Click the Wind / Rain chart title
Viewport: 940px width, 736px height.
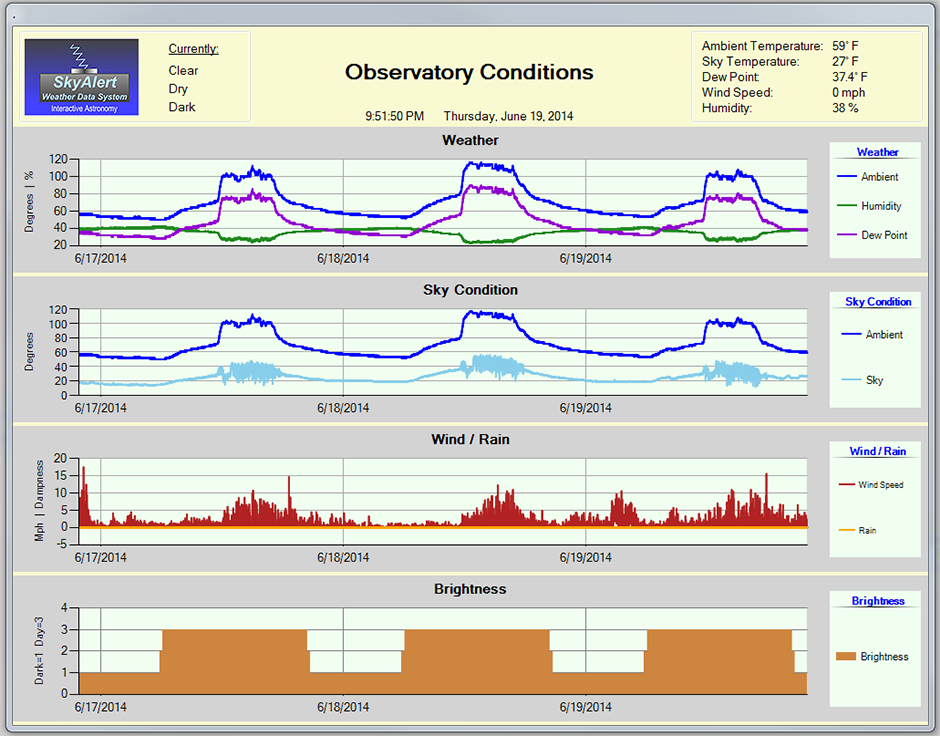click(470, 439)
